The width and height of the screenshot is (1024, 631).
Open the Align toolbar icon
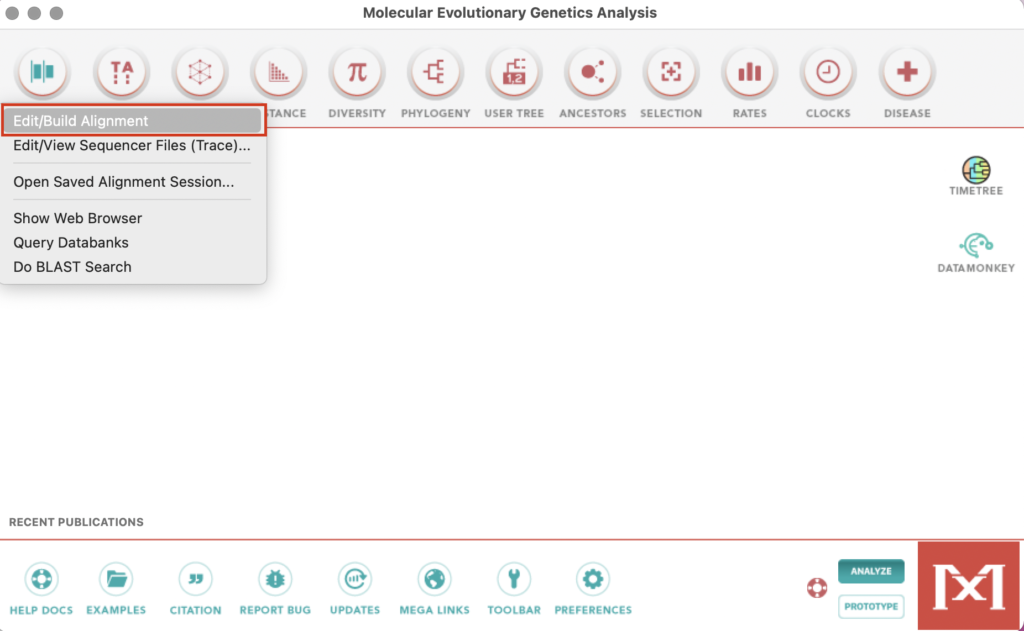(42, 72)
